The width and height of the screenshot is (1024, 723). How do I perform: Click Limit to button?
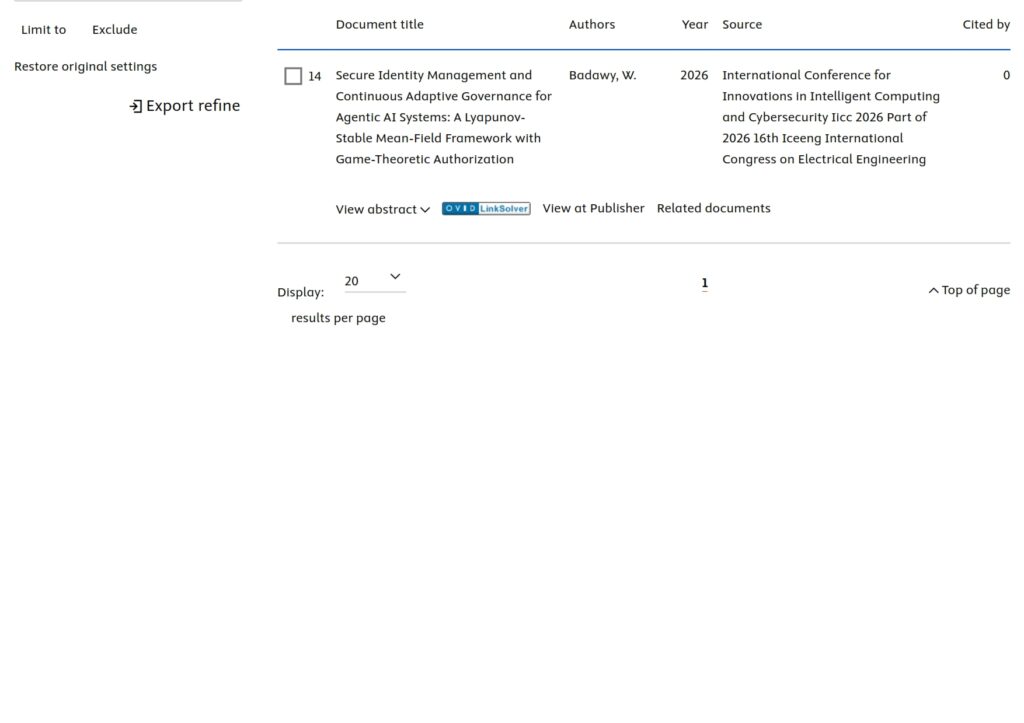(x=44, y=29)
